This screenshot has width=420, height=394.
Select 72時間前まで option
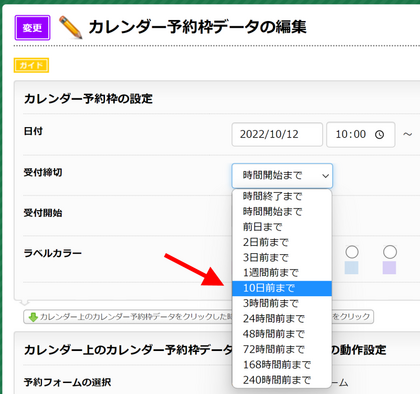[282, 349]
